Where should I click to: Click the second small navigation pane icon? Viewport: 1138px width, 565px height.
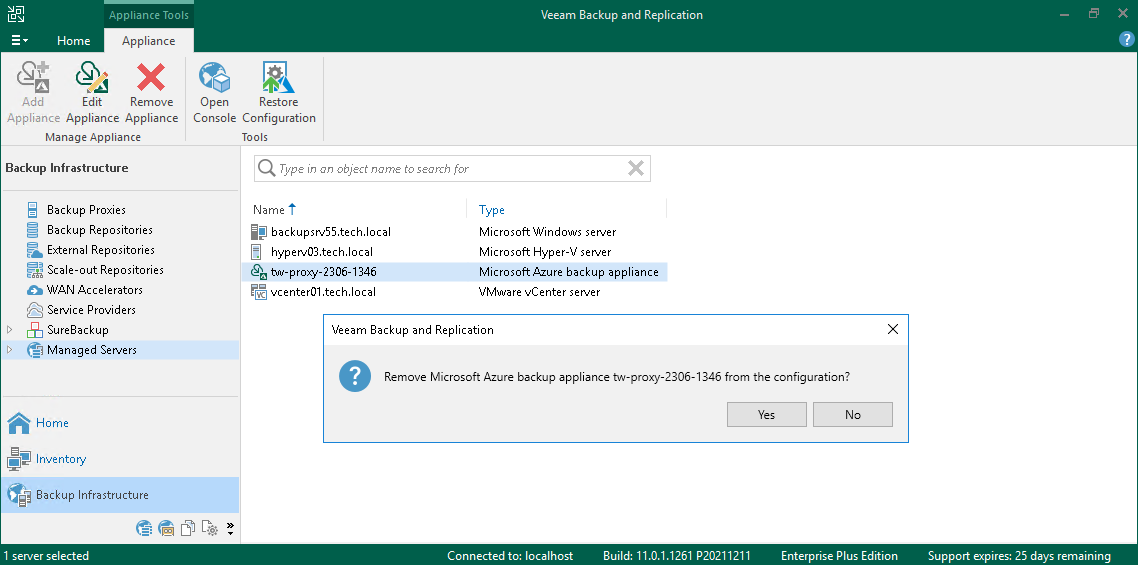(x=166, y=528)
